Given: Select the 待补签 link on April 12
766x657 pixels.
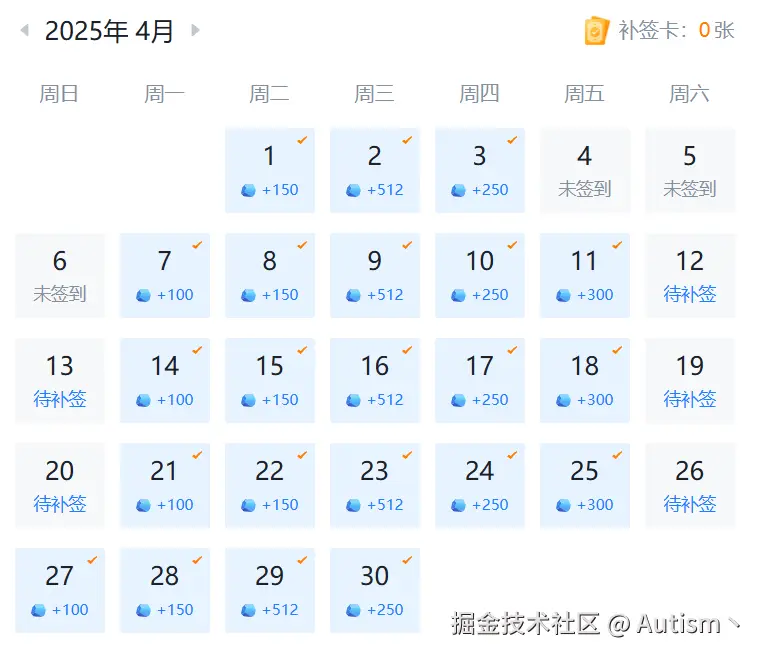Looking at the screenshot, I should [x=690, y=294].
